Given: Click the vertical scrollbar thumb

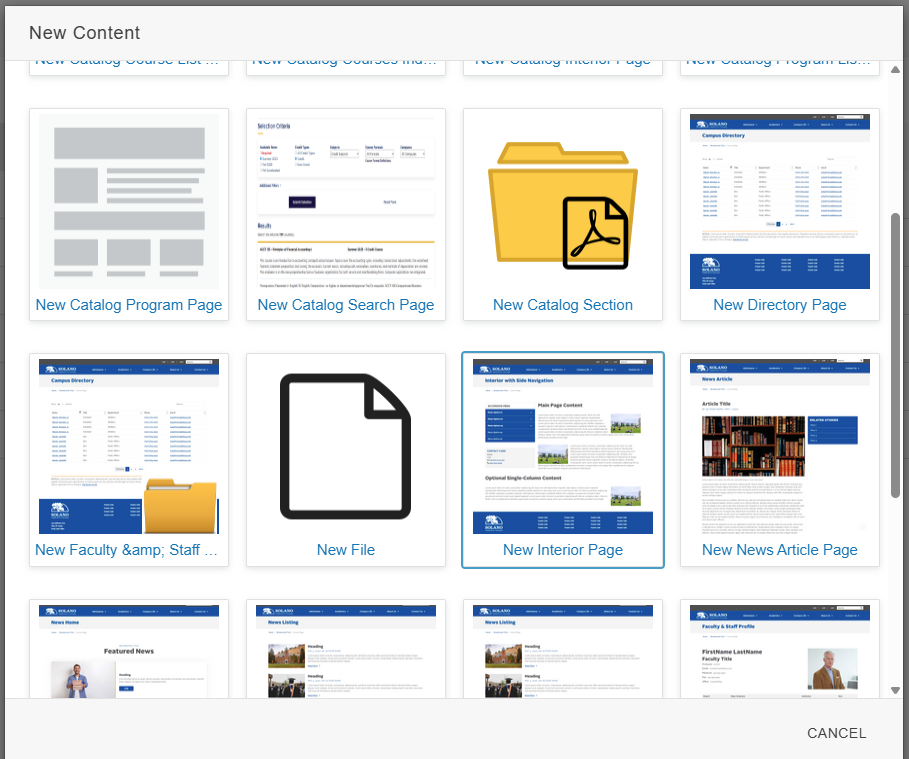Looking at the screenshot, I should click(895, 355).
